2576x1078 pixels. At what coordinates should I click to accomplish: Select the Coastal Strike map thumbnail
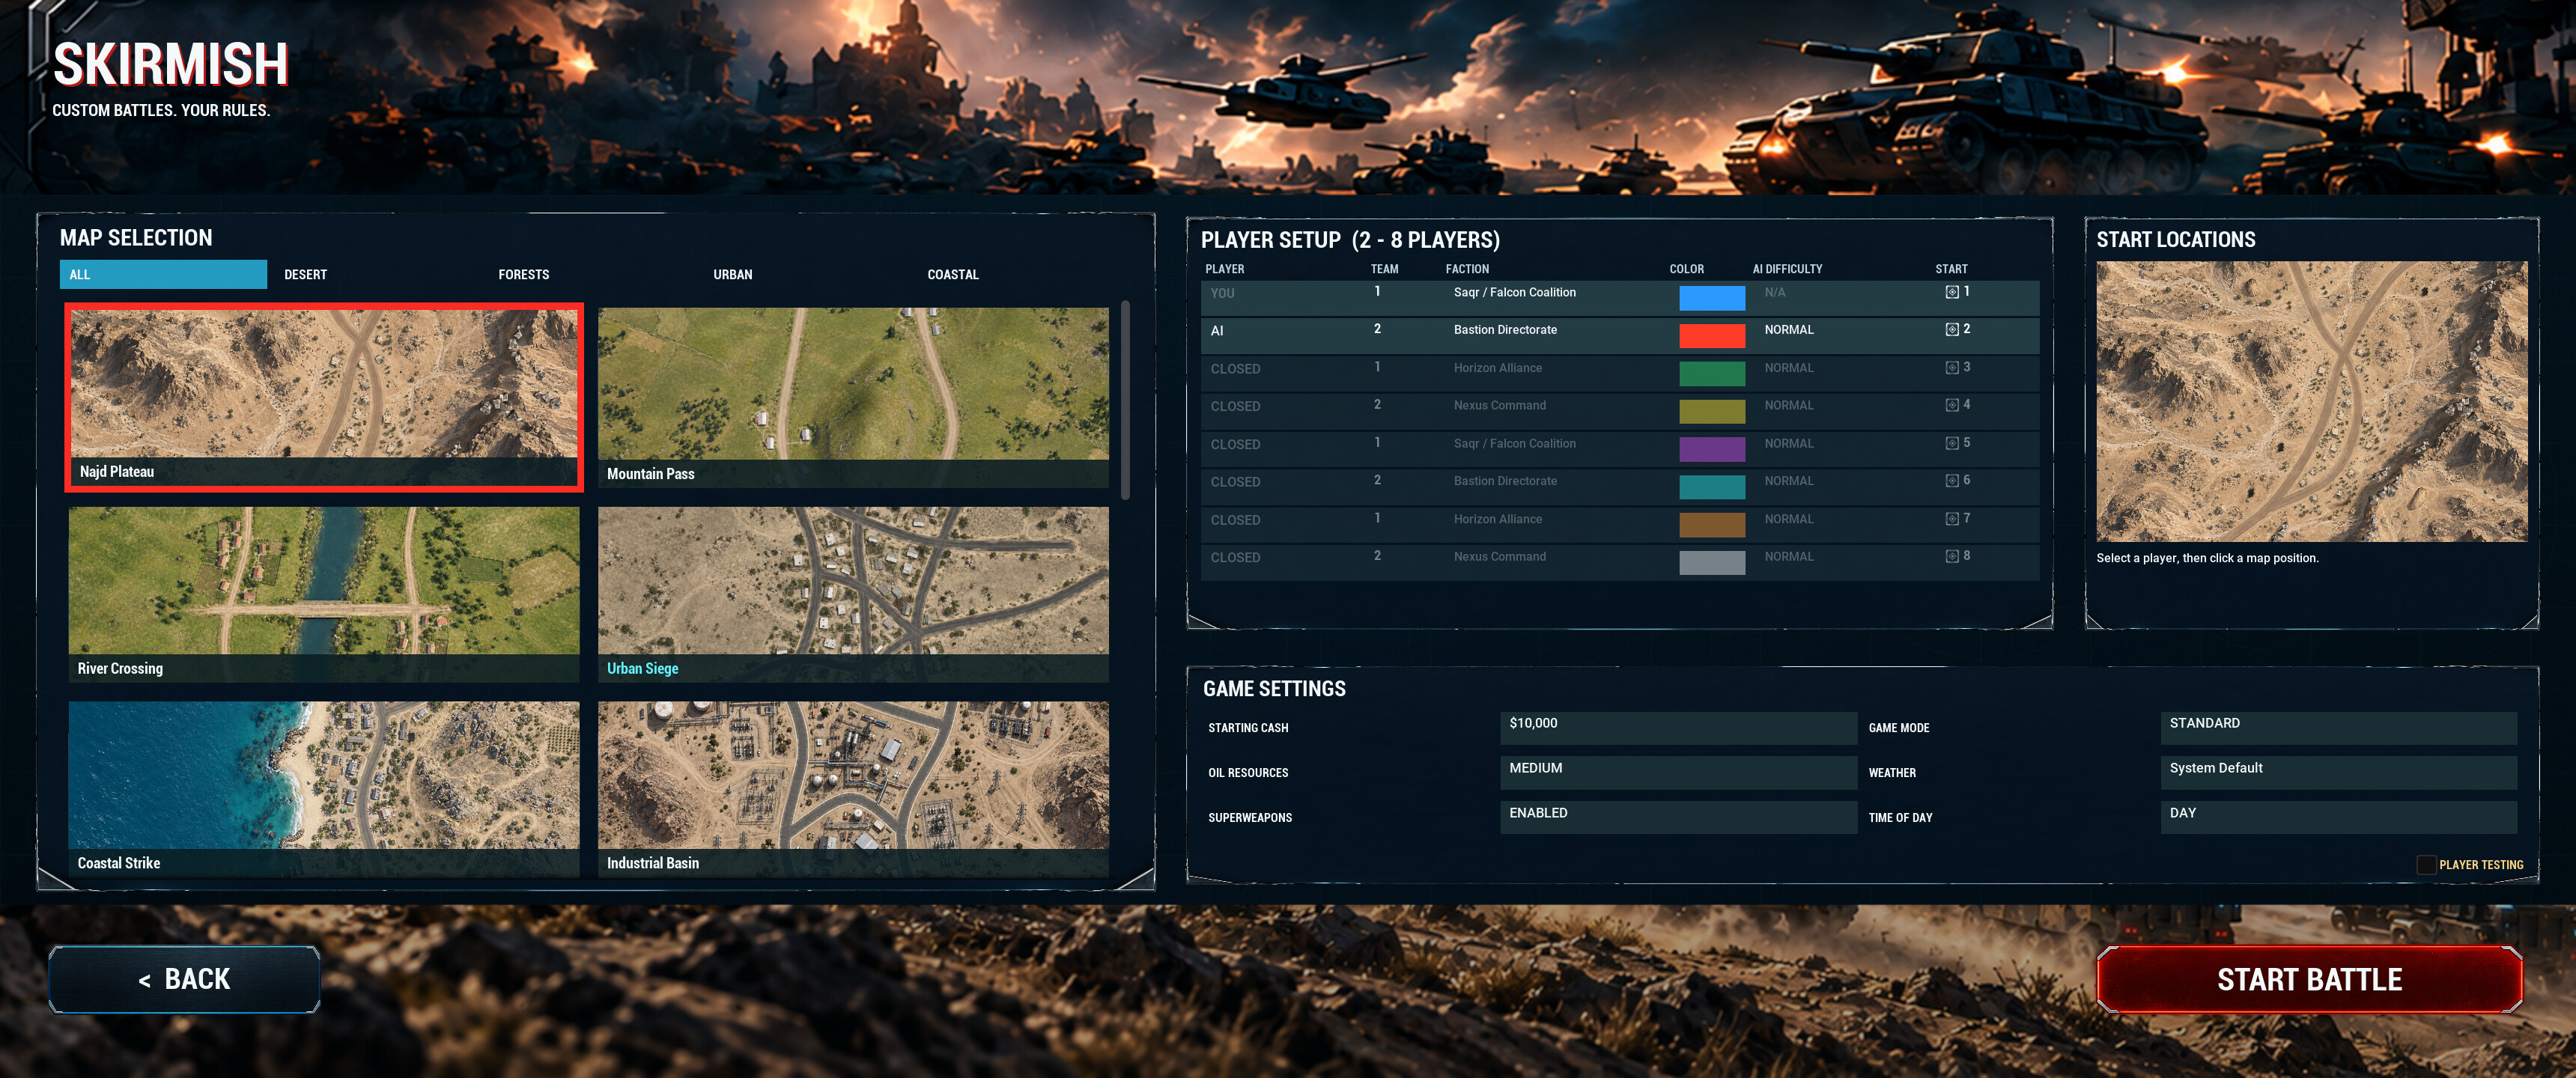[324, 789]
